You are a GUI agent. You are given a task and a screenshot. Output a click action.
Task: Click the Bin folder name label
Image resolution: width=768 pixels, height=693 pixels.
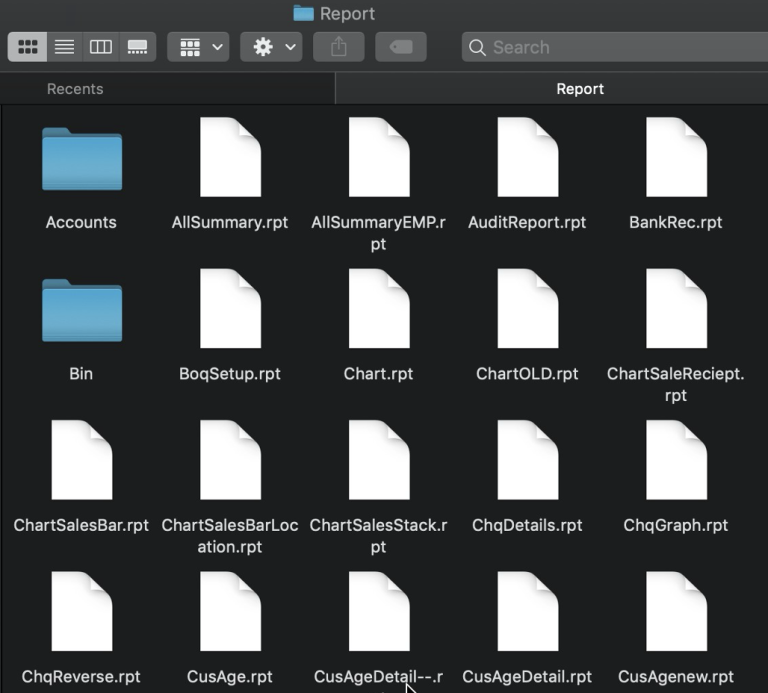tap(81, 374)
